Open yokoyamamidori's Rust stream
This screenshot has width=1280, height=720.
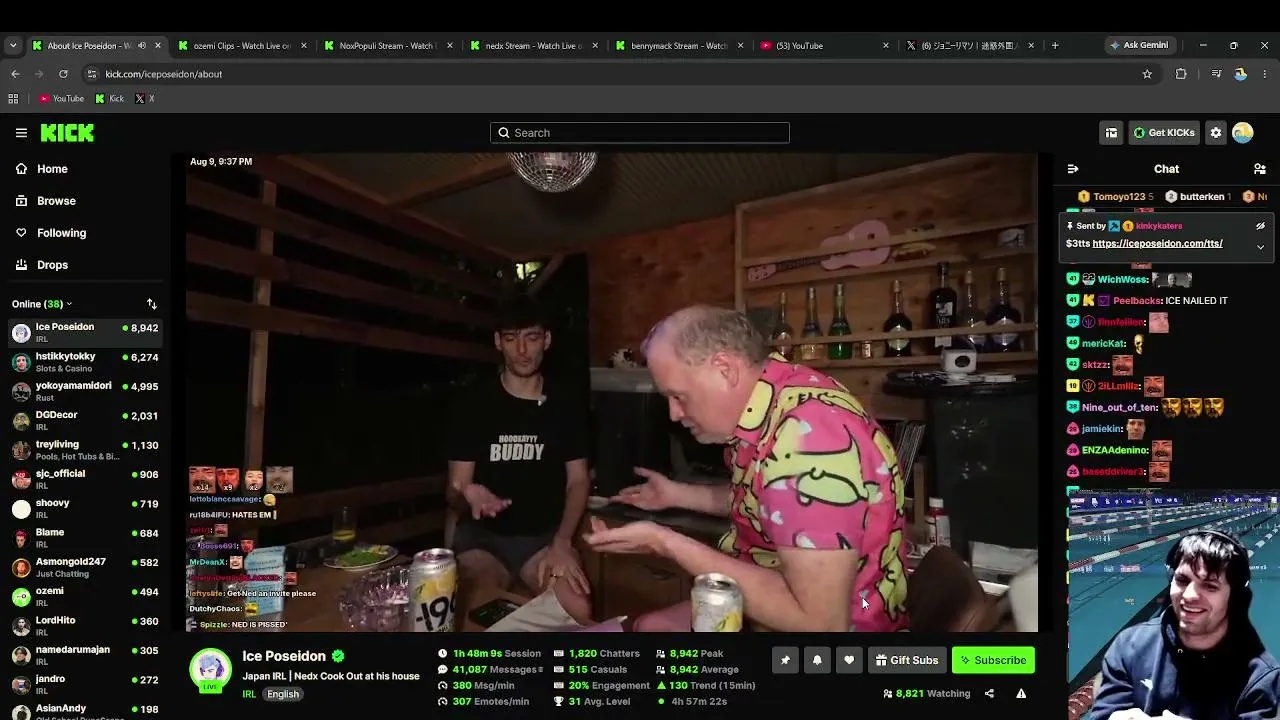point(84,391)
